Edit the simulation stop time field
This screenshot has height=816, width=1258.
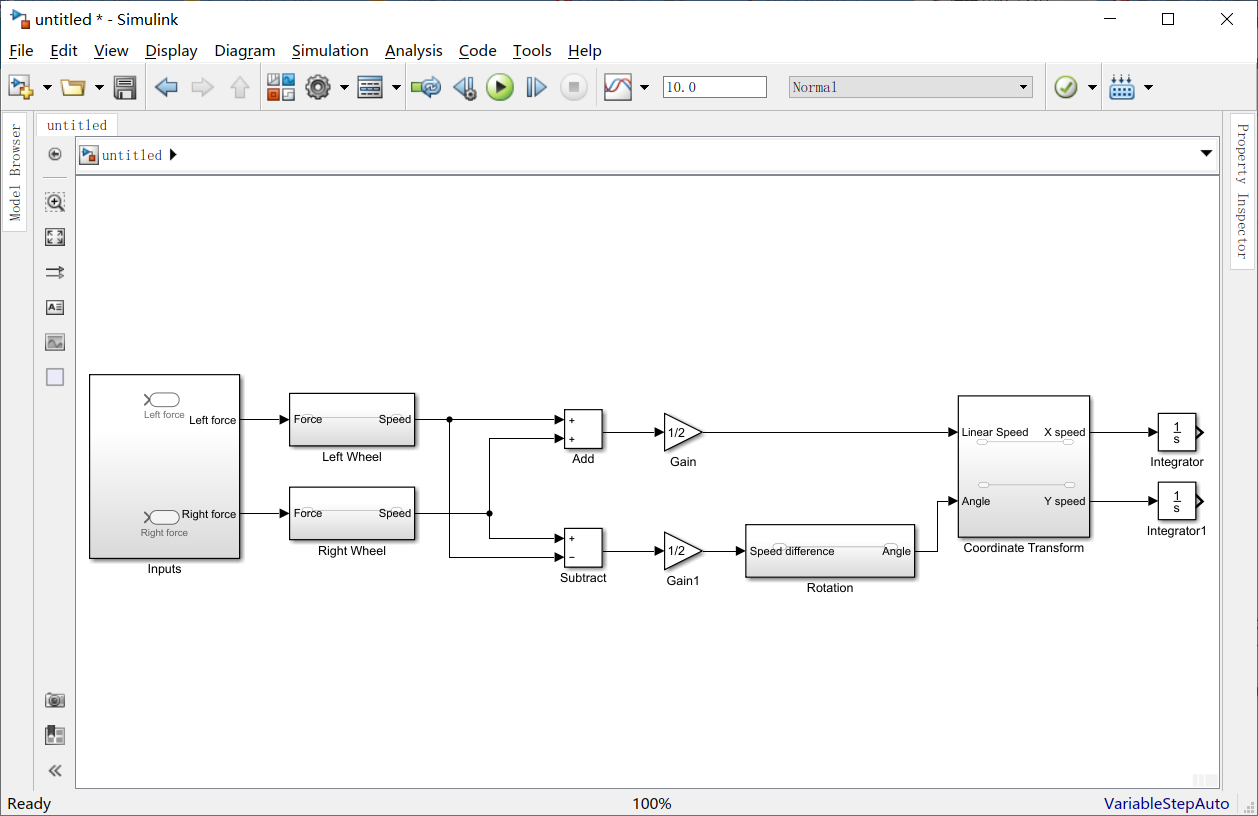point(714,86)
